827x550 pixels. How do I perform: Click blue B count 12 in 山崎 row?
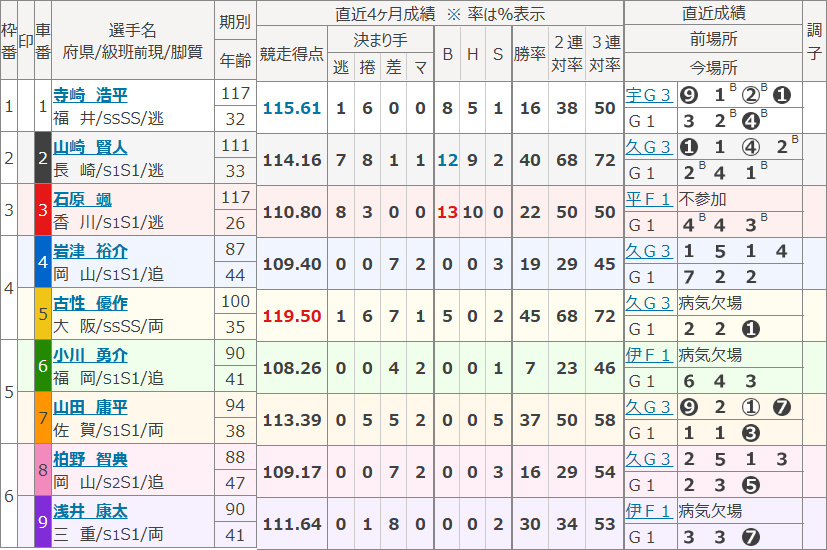(447, 160)
